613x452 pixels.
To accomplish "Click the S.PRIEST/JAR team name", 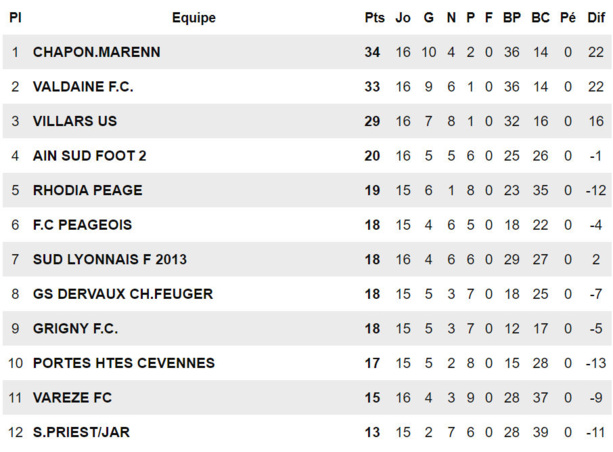I will coord(81,433).
